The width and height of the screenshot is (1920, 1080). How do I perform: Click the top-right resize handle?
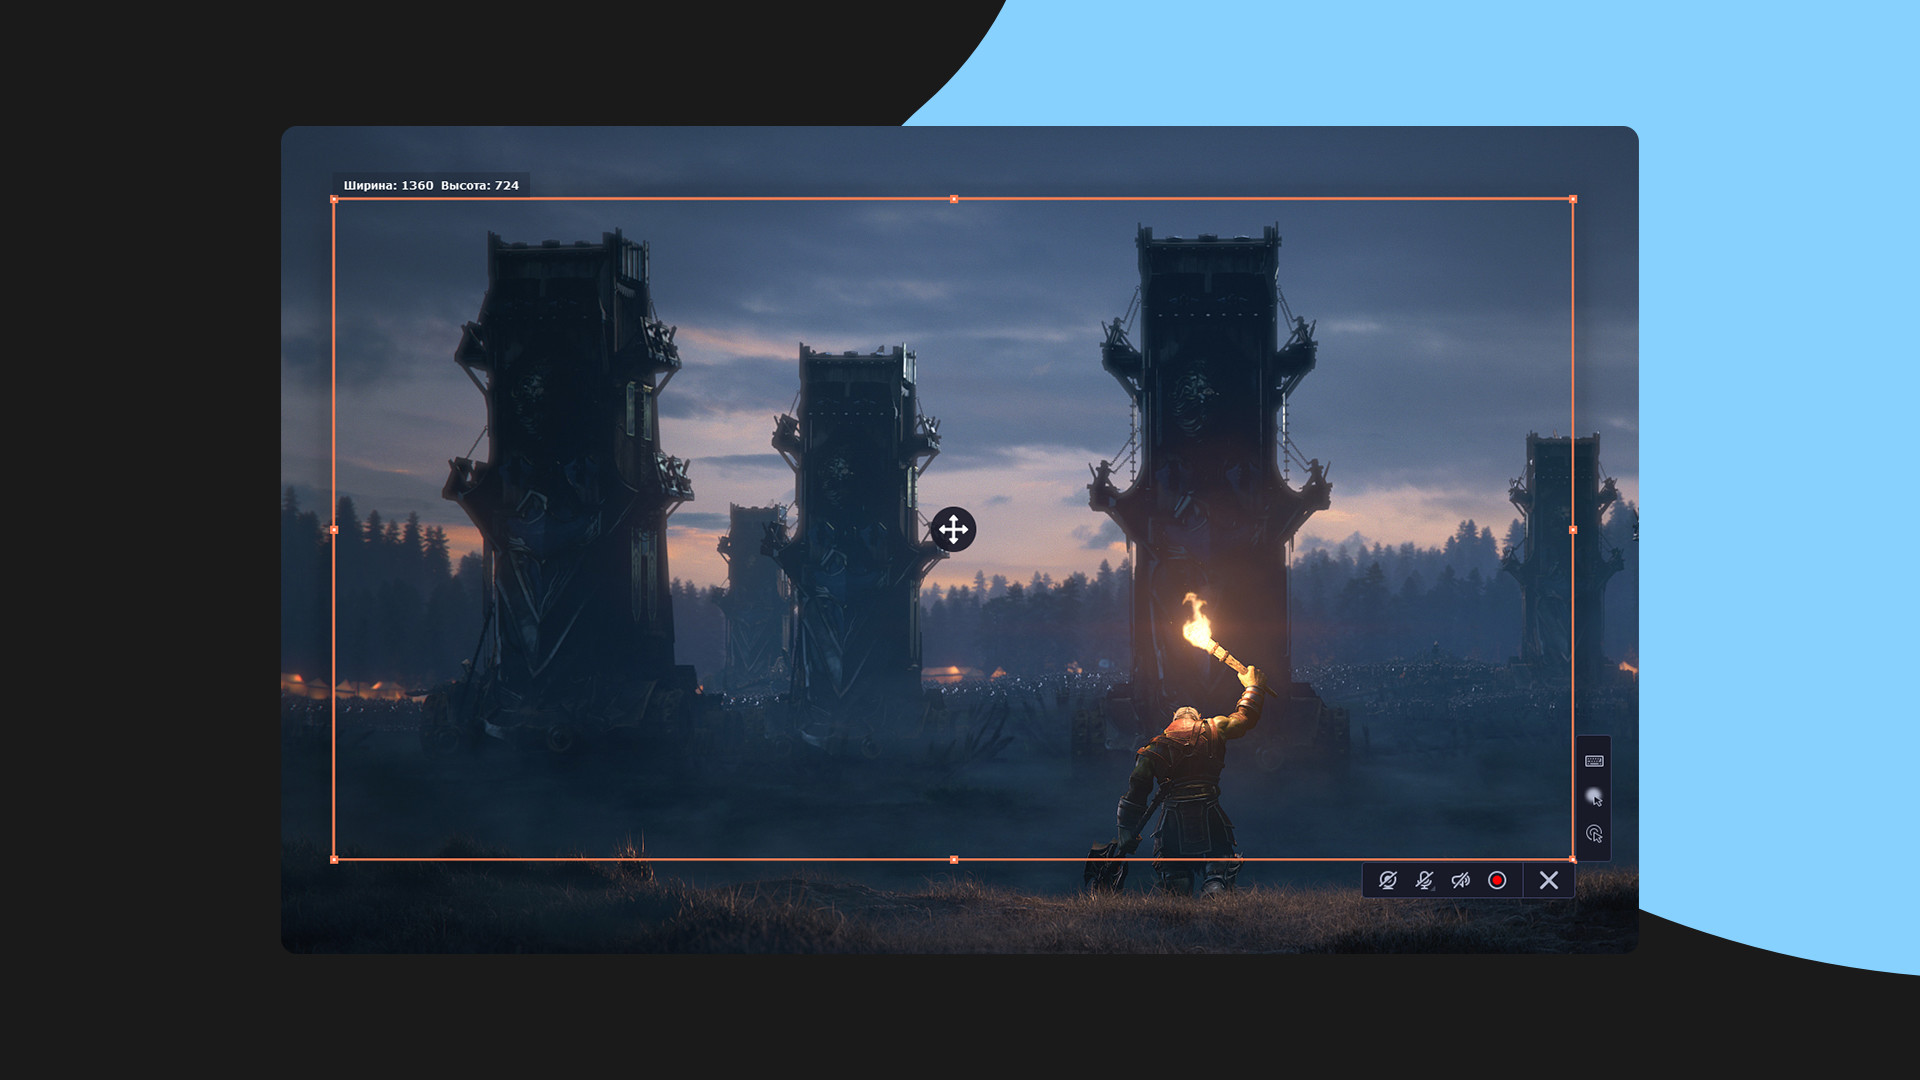click(1573, 200)
